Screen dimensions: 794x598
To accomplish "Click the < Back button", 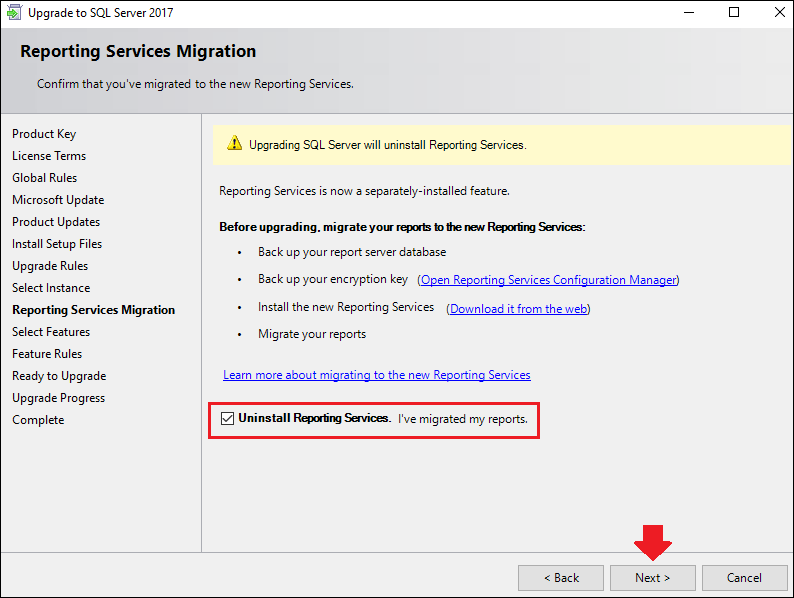I will click(x=561, y=578).
